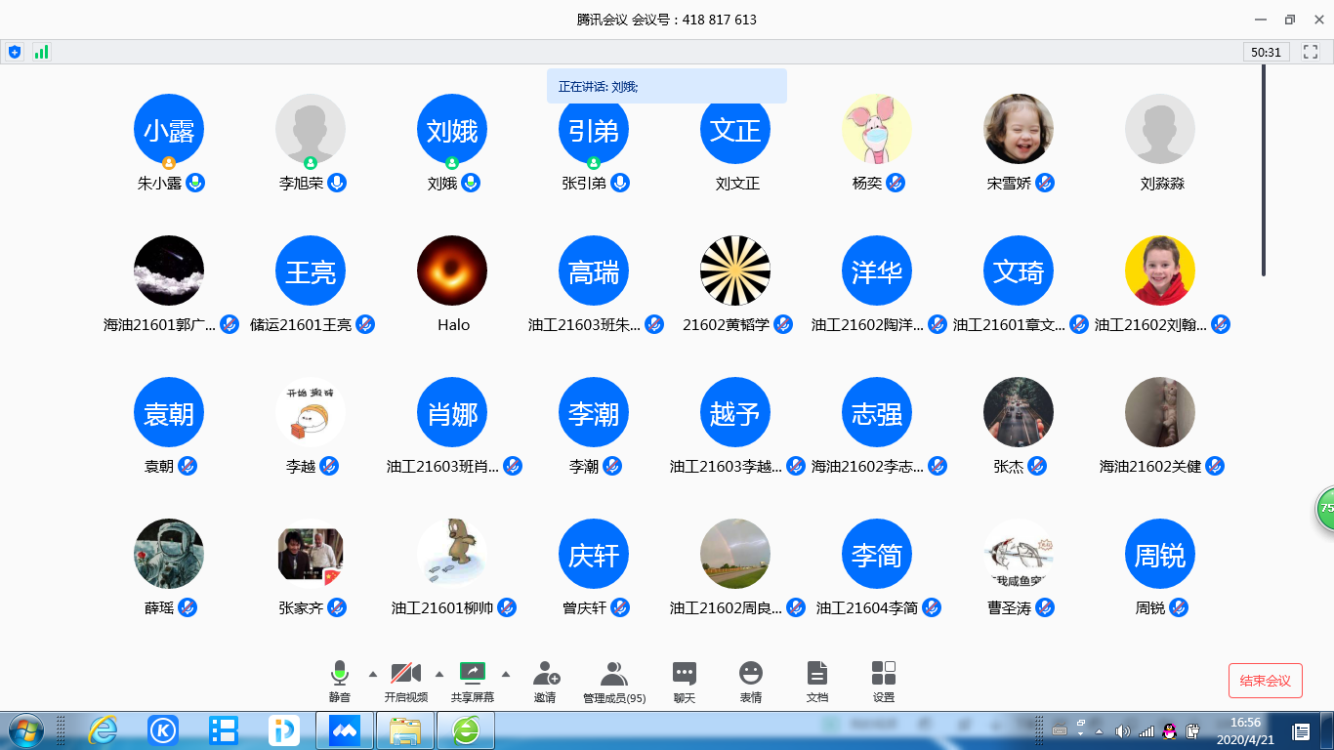This screenshot has height=750, width=1334.
Task: Expand arrow next to 静音 microphone
Action: point(373,674)
